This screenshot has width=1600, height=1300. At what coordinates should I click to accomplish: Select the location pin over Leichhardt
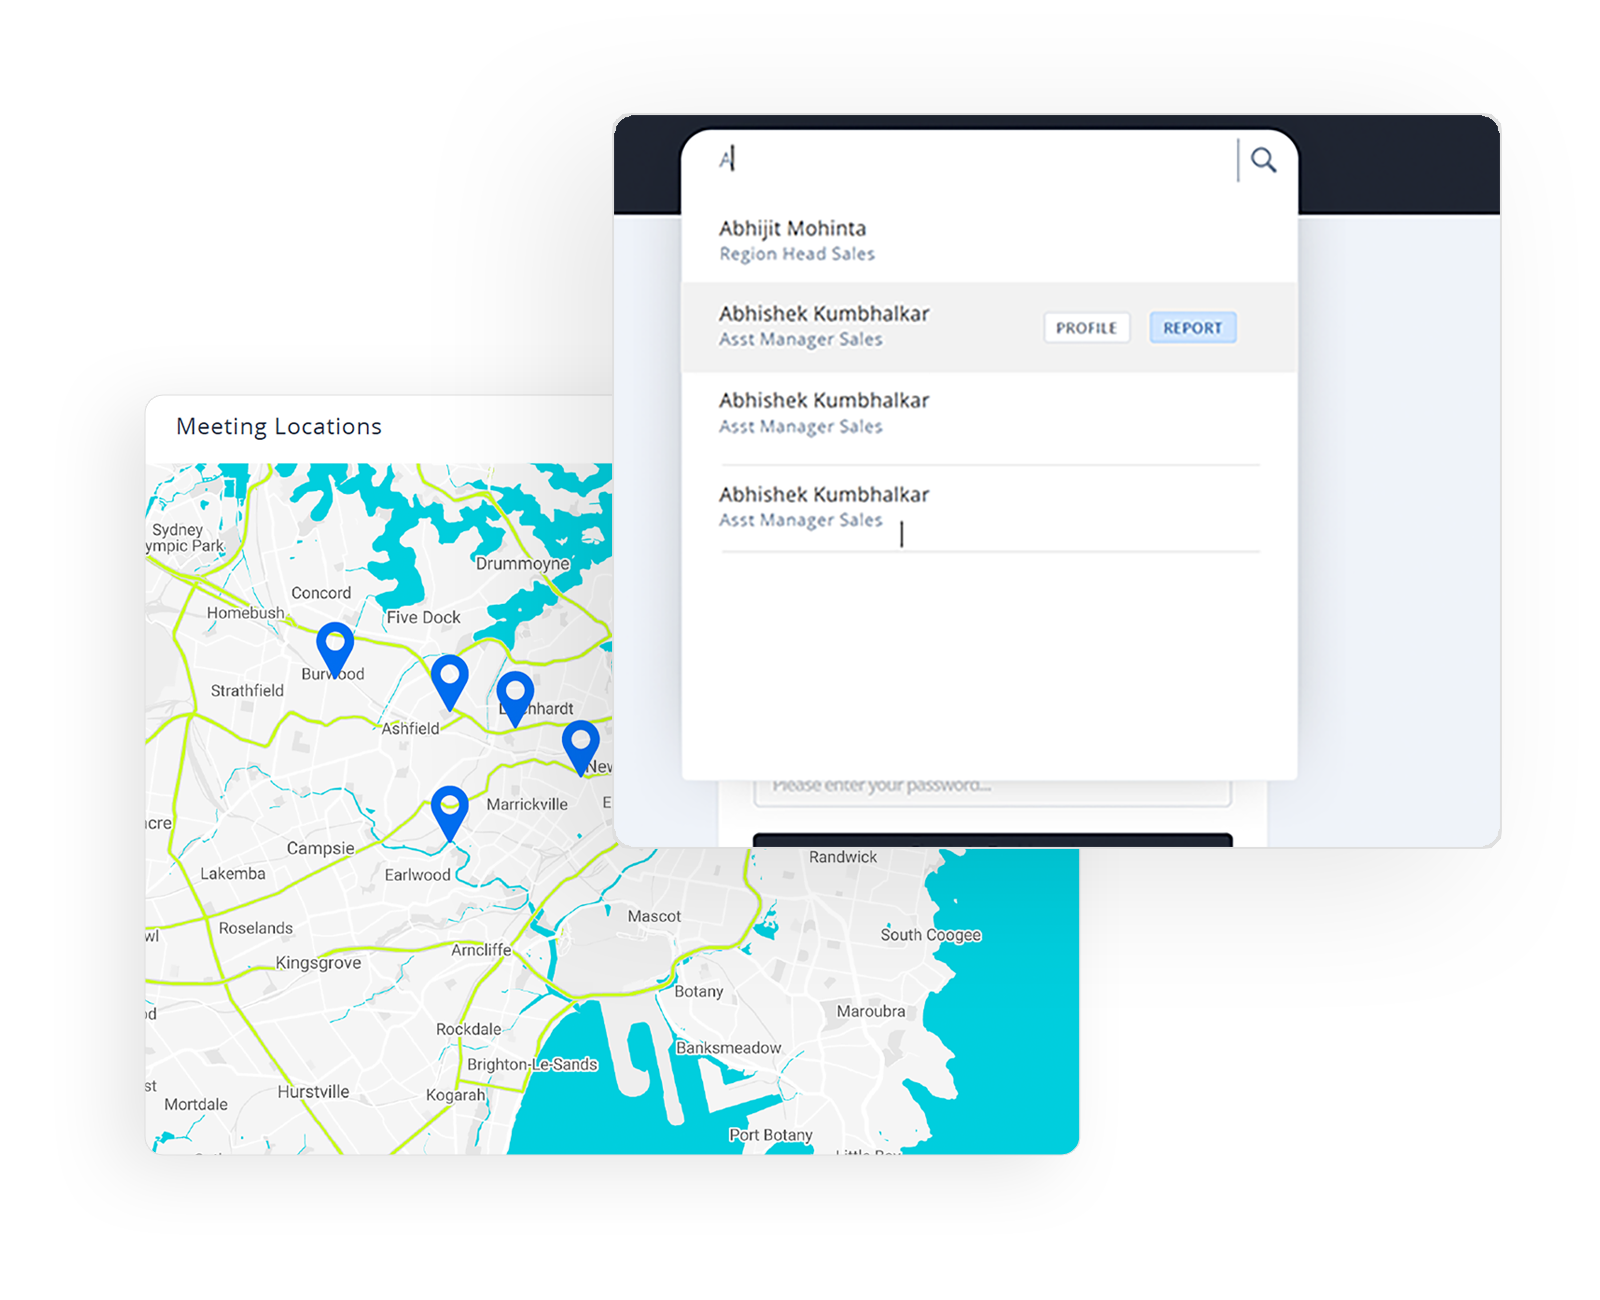(515, 695)
